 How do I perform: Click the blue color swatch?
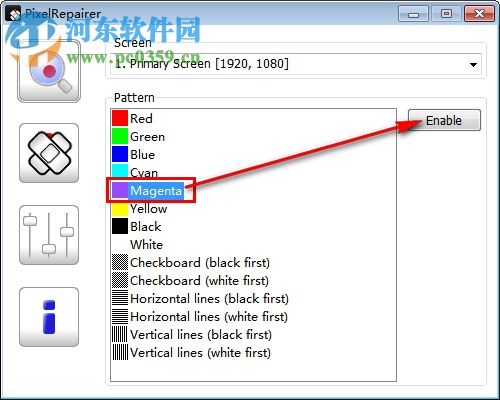(x=120, y=154)
